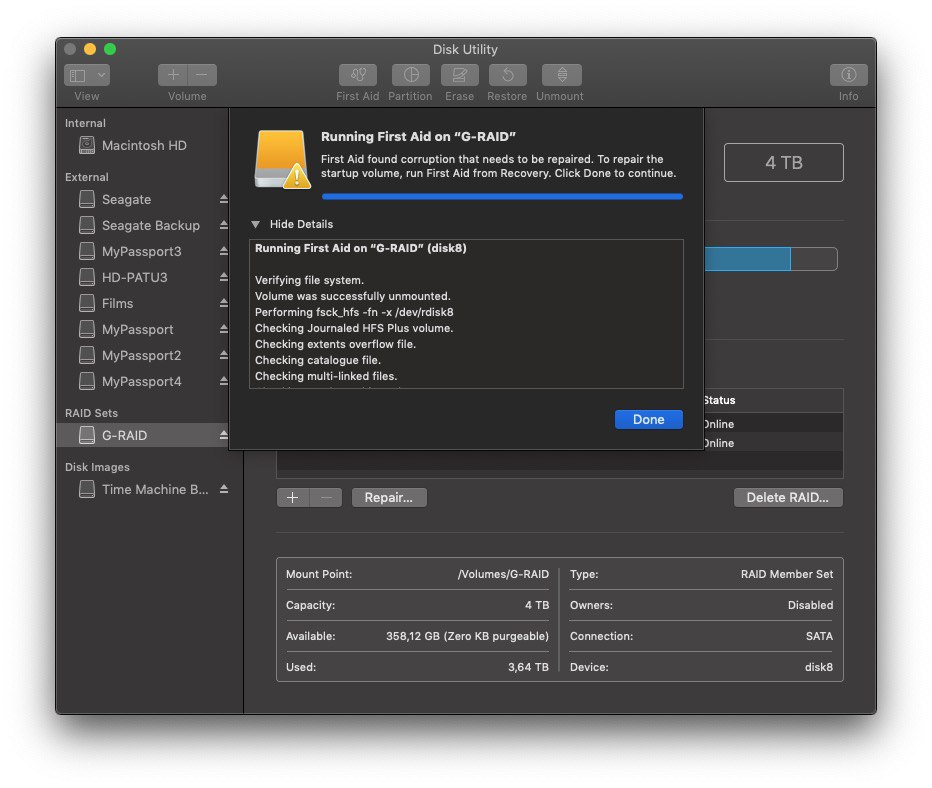
Task: Click the First Aid log text area
Action: coord(466,314)
